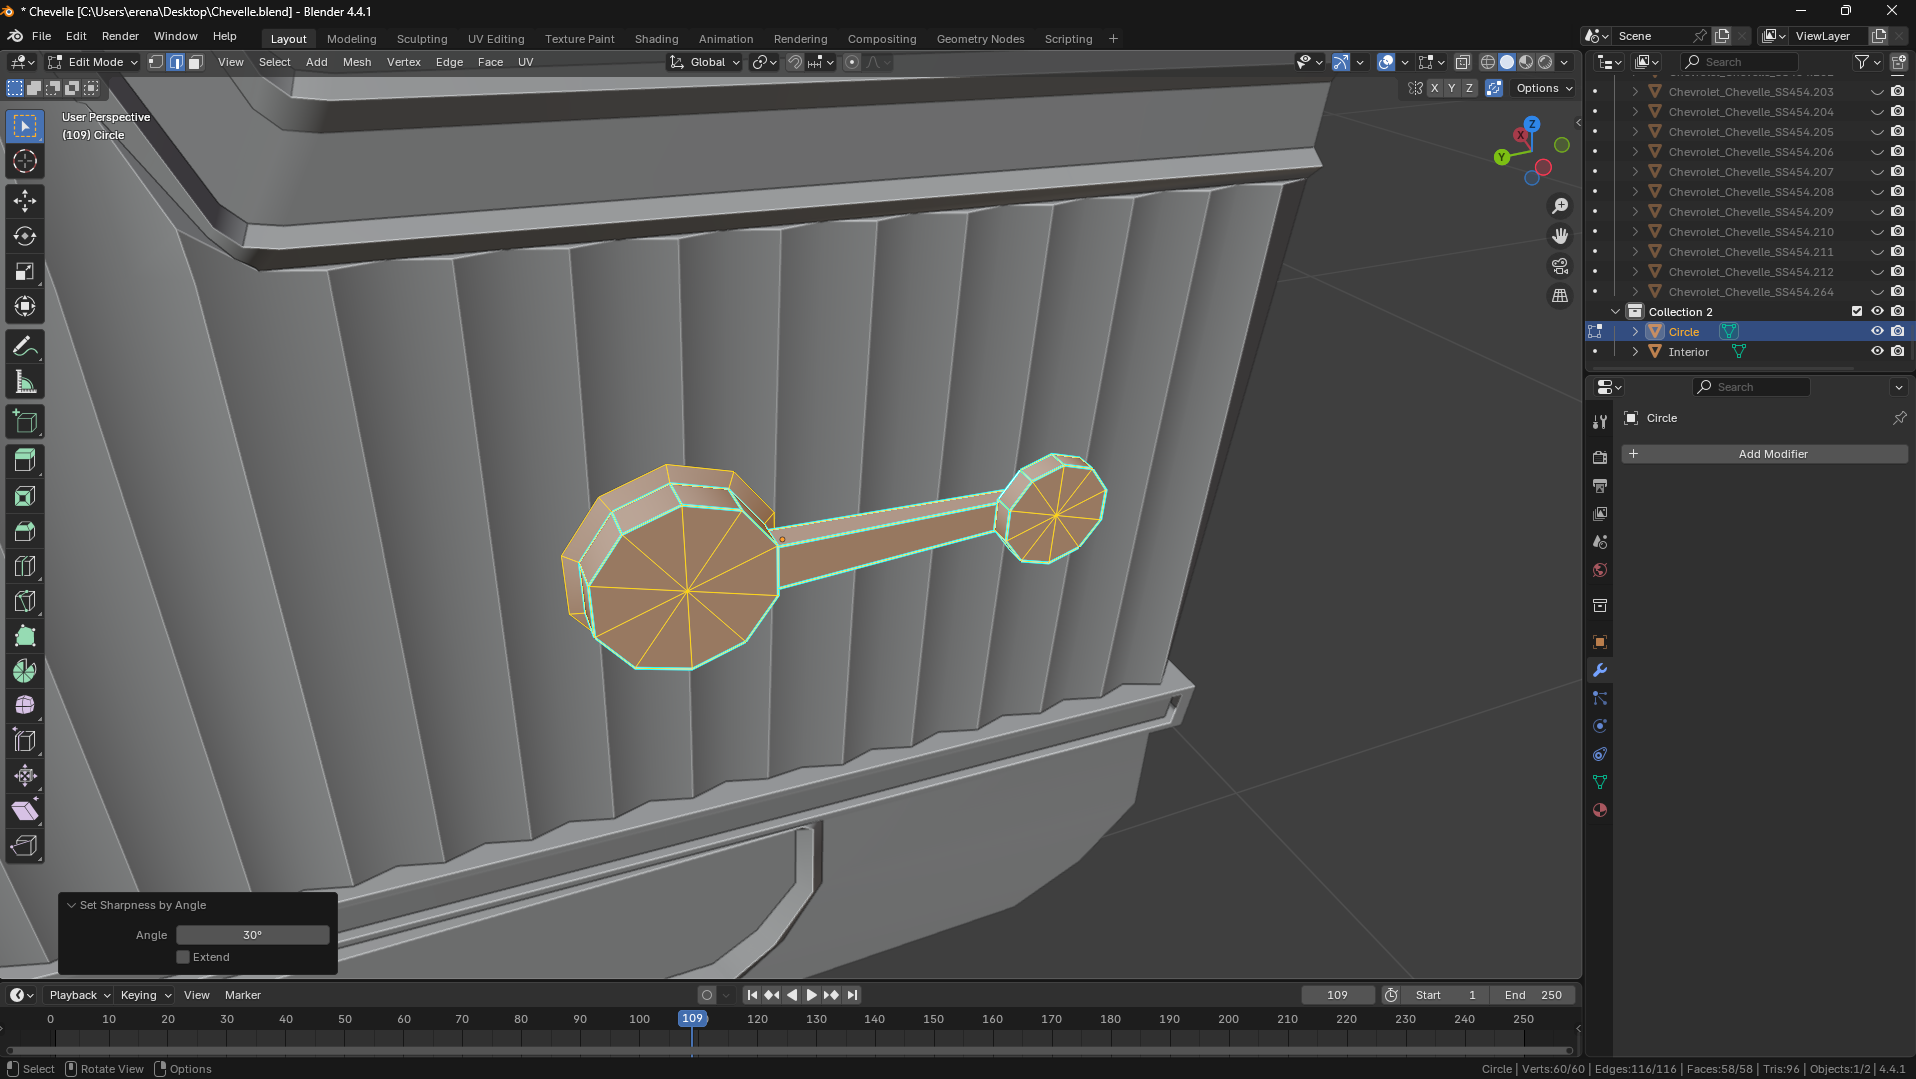
Task: Activate the Edge Slide tool
Action: (25, 741)
